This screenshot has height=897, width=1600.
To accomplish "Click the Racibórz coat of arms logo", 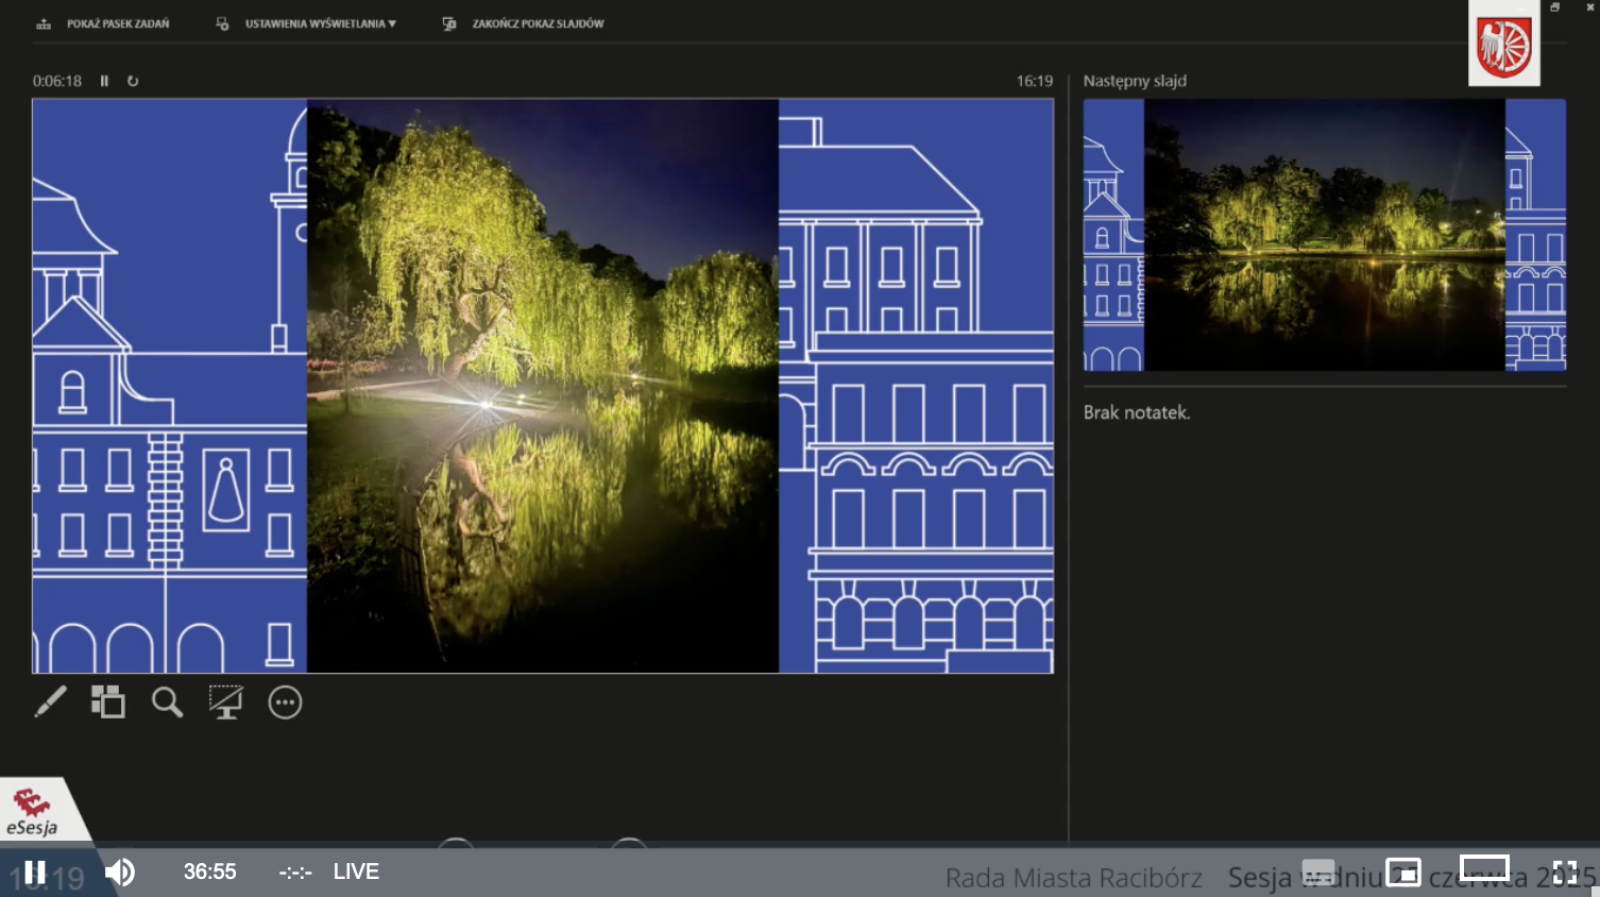I will coord(1503,46).
